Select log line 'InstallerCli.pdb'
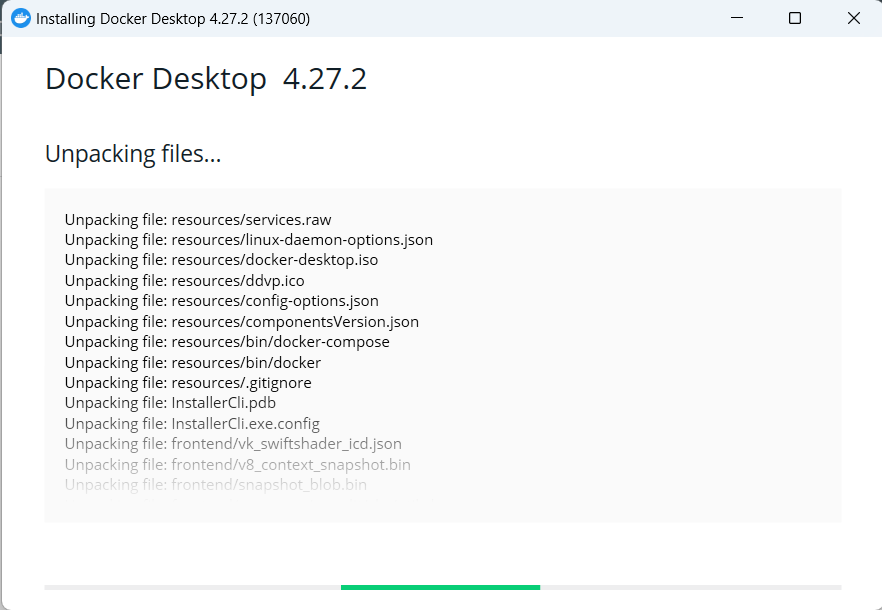Screen dimensions: 882x610 pyautogui.click(x=170, y=403)
